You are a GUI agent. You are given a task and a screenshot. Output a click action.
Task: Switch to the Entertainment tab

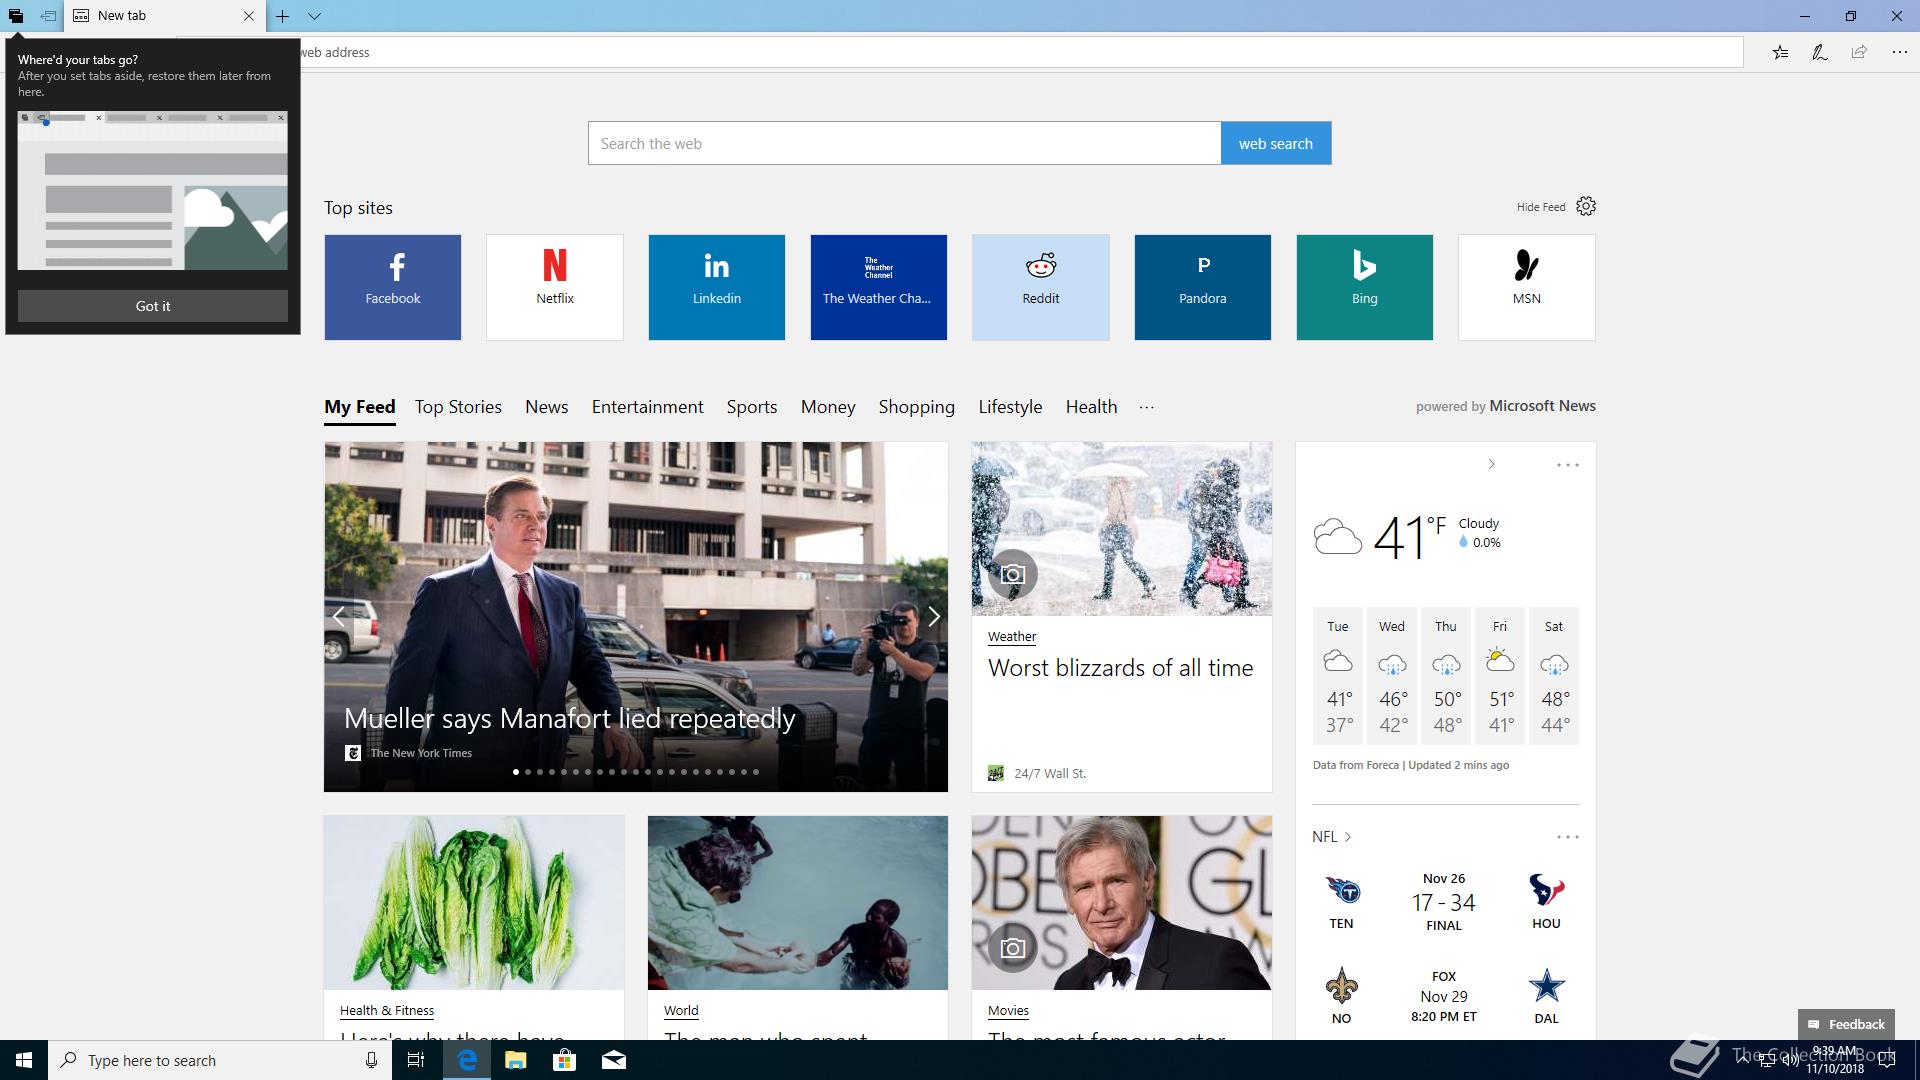pyautogui.click(x=647, y=407)
